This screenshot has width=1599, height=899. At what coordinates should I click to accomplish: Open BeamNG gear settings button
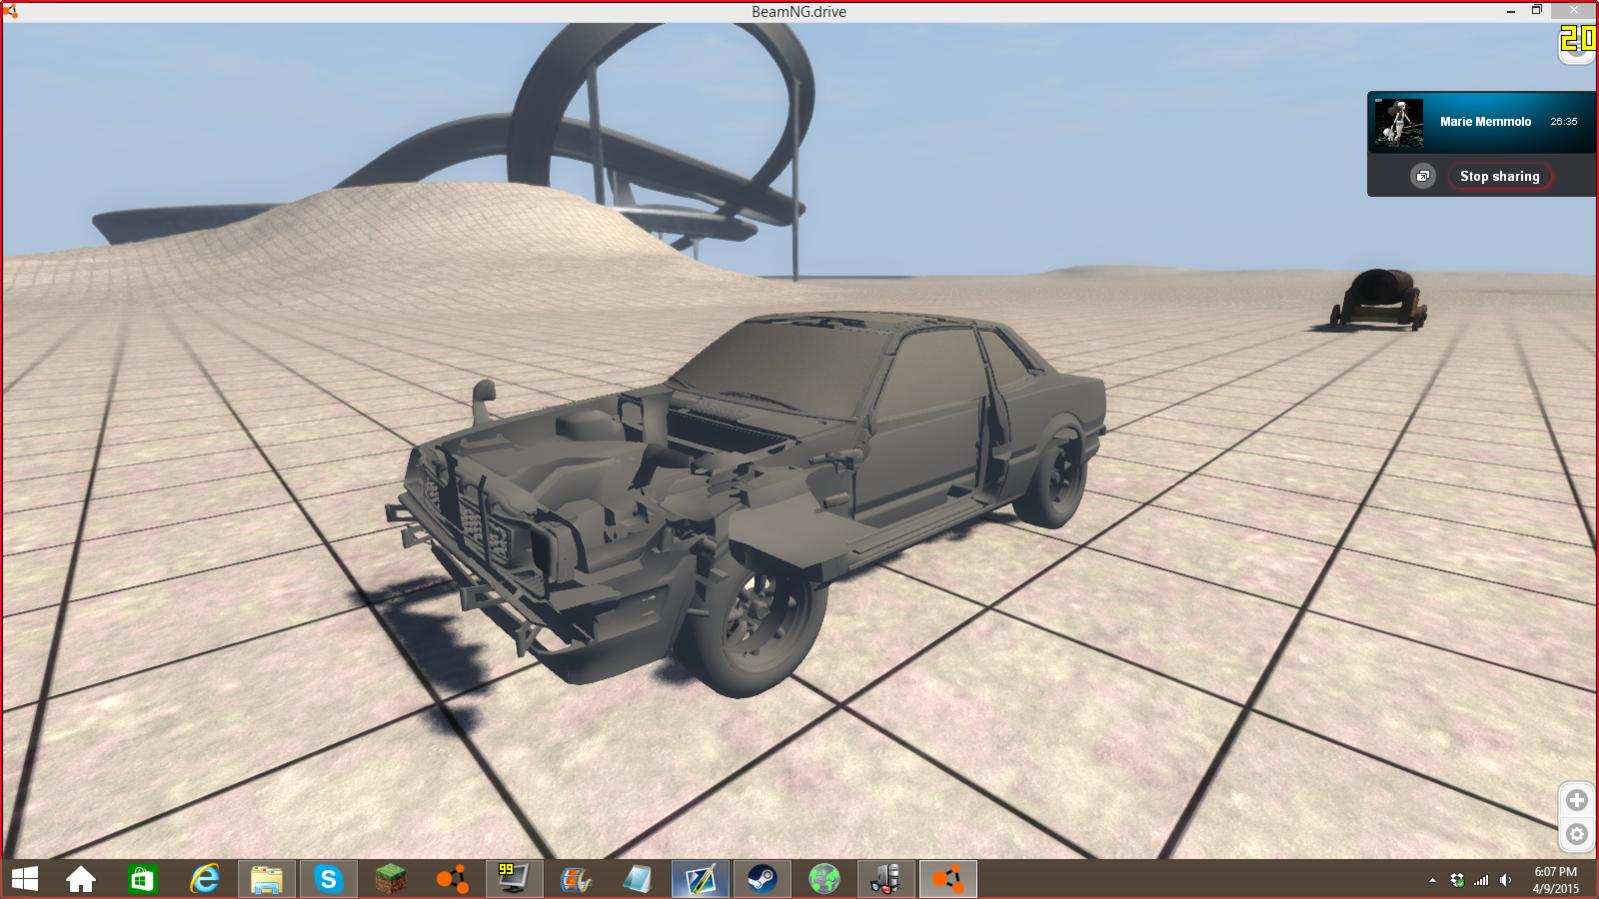point(1577,834)
